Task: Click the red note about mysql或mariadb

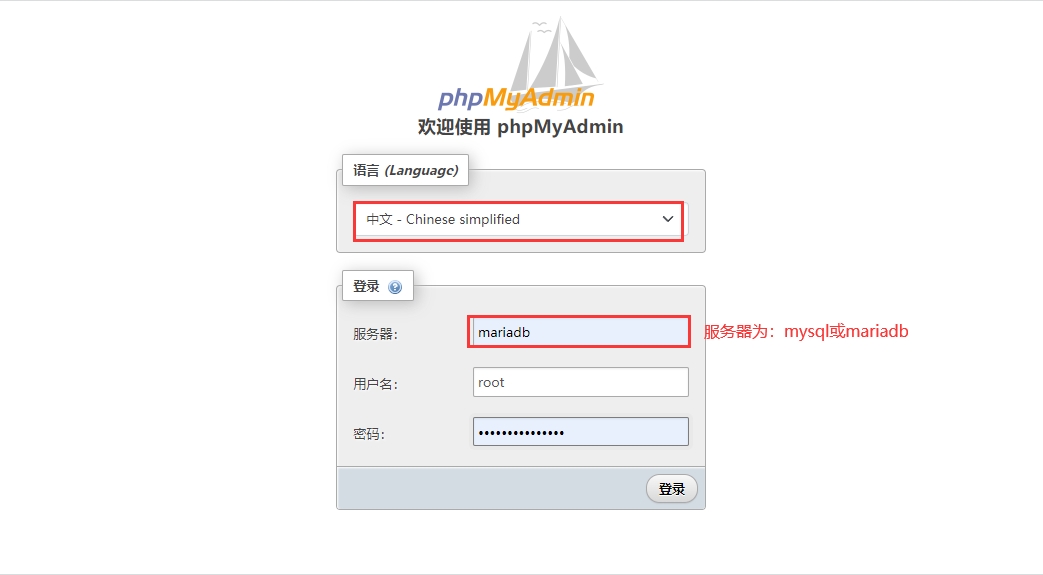Action: click(x=806, y=331)
